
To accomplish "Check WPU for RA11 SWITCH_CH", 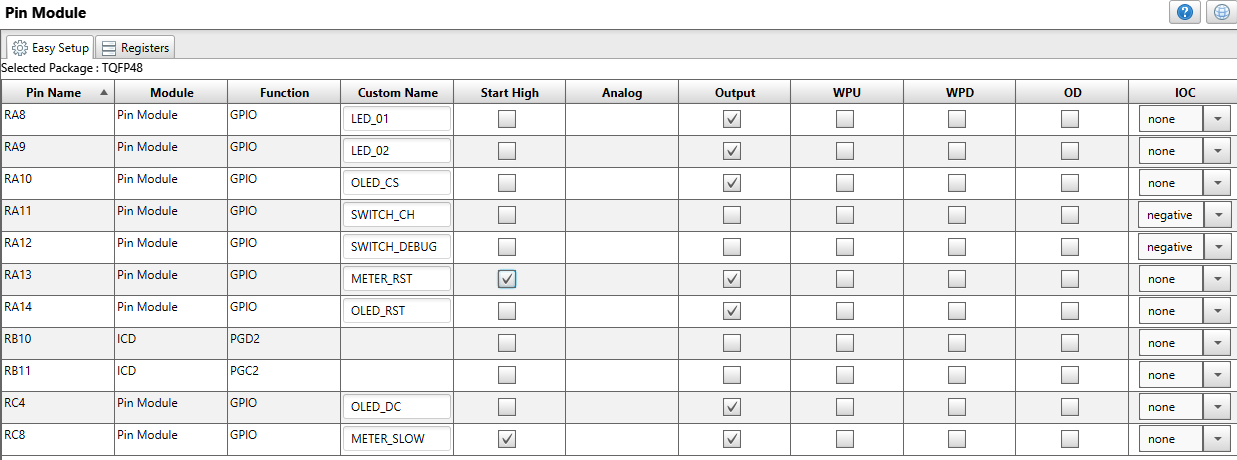I will click(x=845, y=215).
